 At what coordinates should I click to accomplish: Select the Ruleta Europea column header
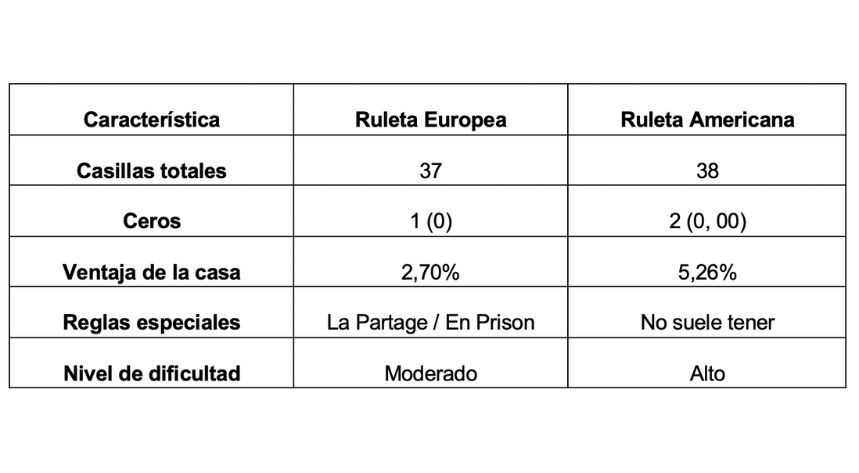(430, 120)
